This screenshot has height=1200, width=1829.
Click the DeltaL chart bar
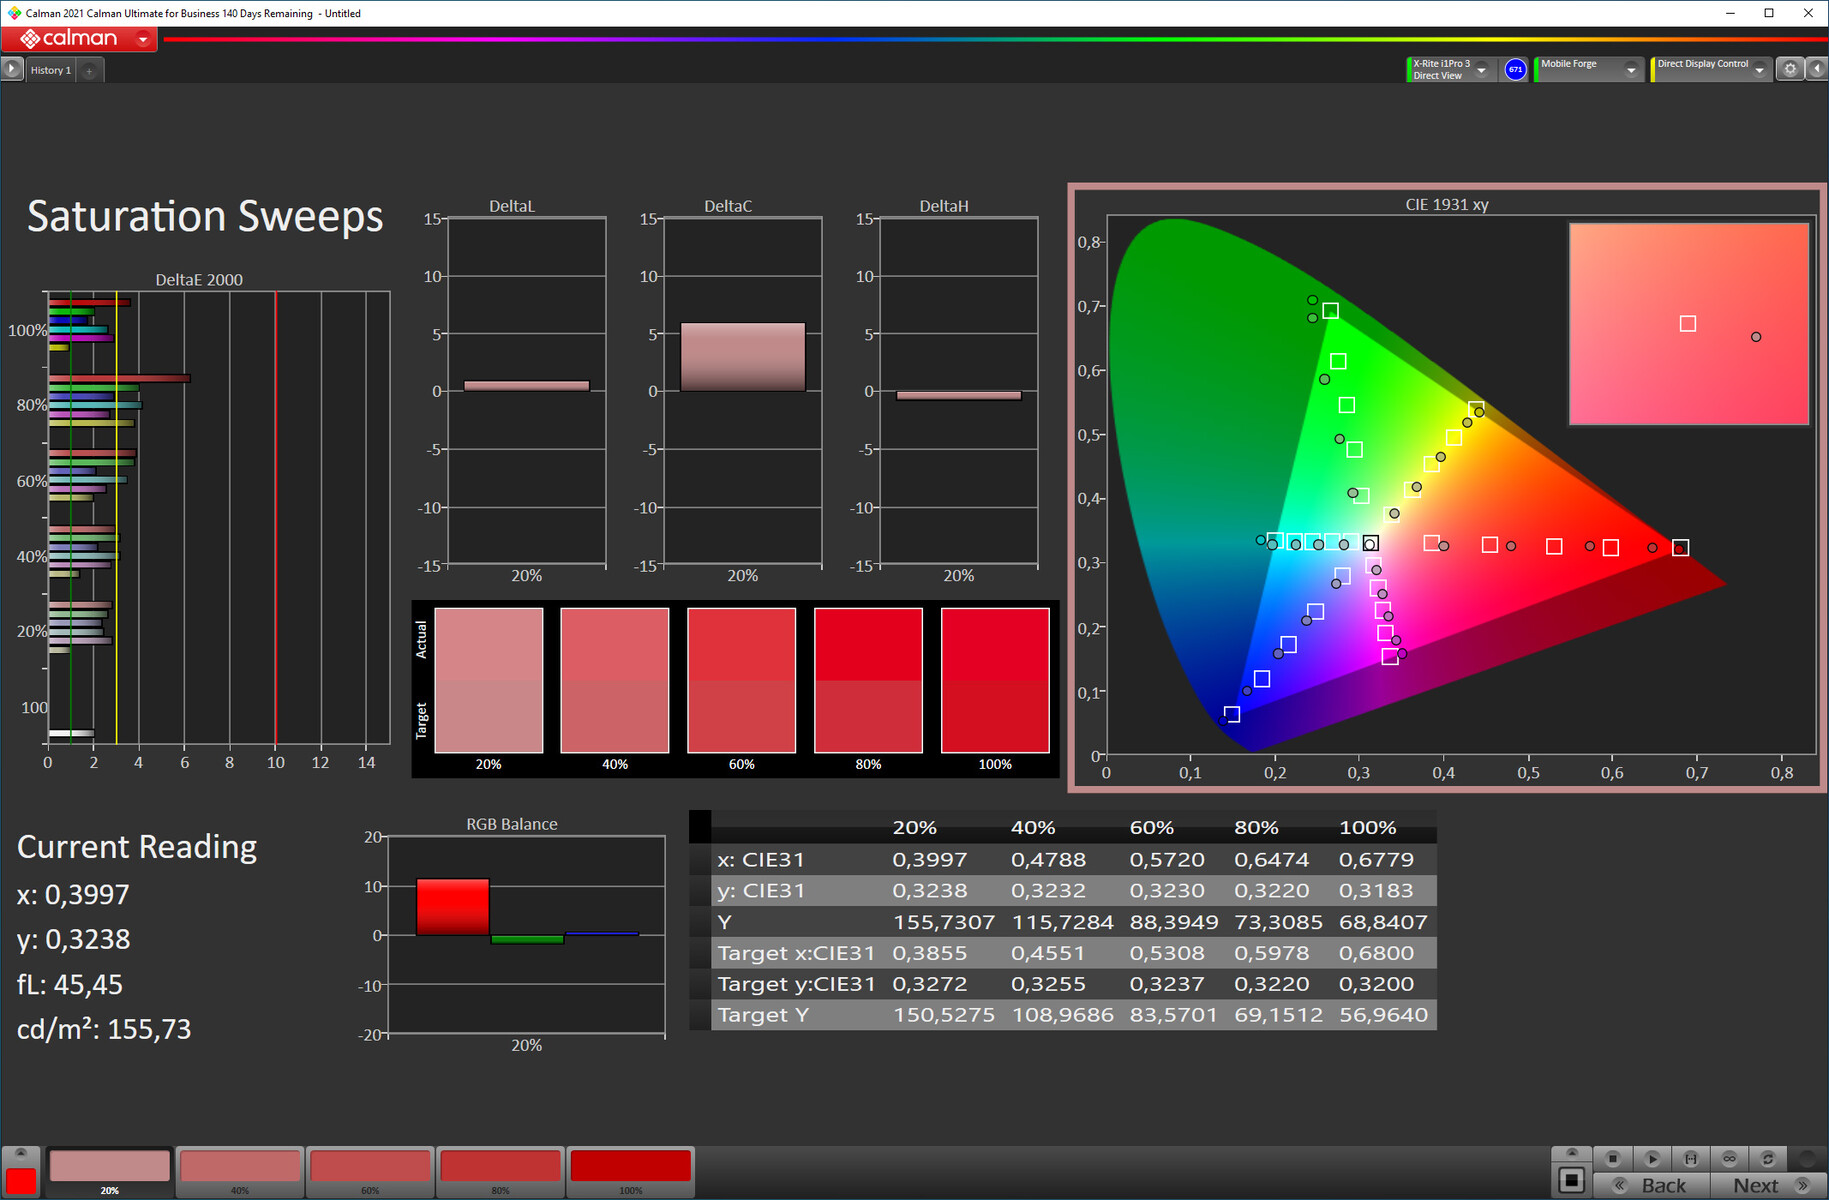(527, 386)
